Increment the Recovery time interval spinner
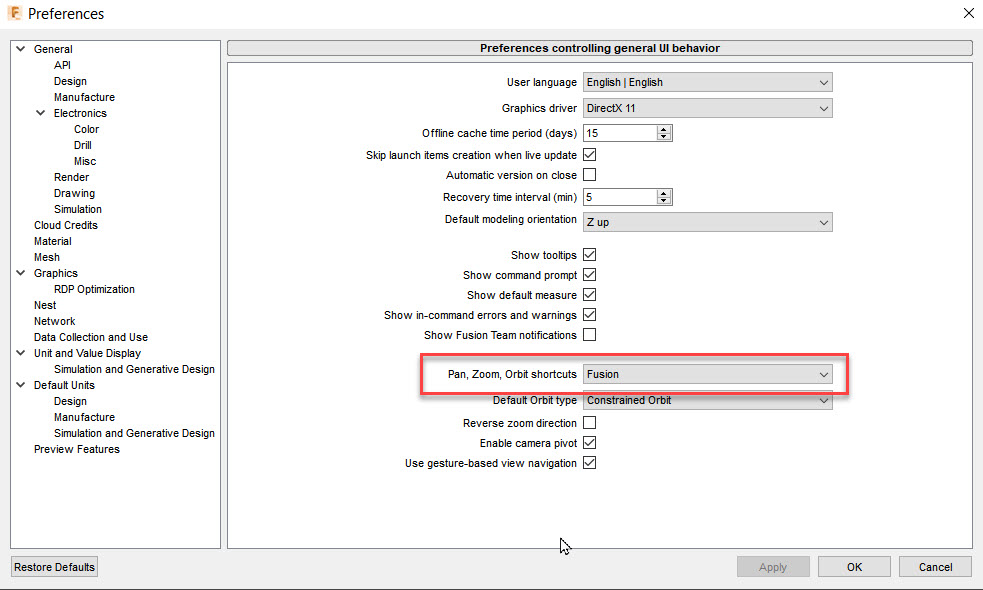Screen dimensions: 983x590 [666, 192]
